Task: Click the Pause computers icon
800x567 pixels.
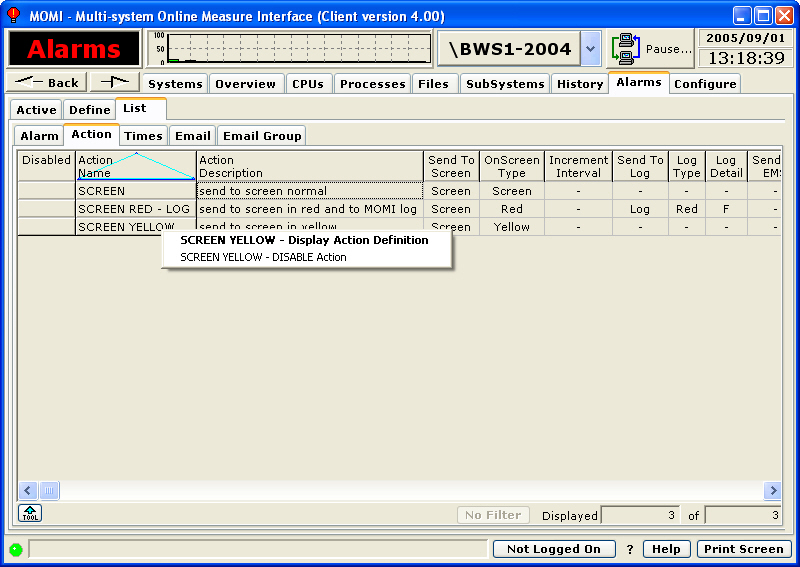Action: tap(626, 48)
